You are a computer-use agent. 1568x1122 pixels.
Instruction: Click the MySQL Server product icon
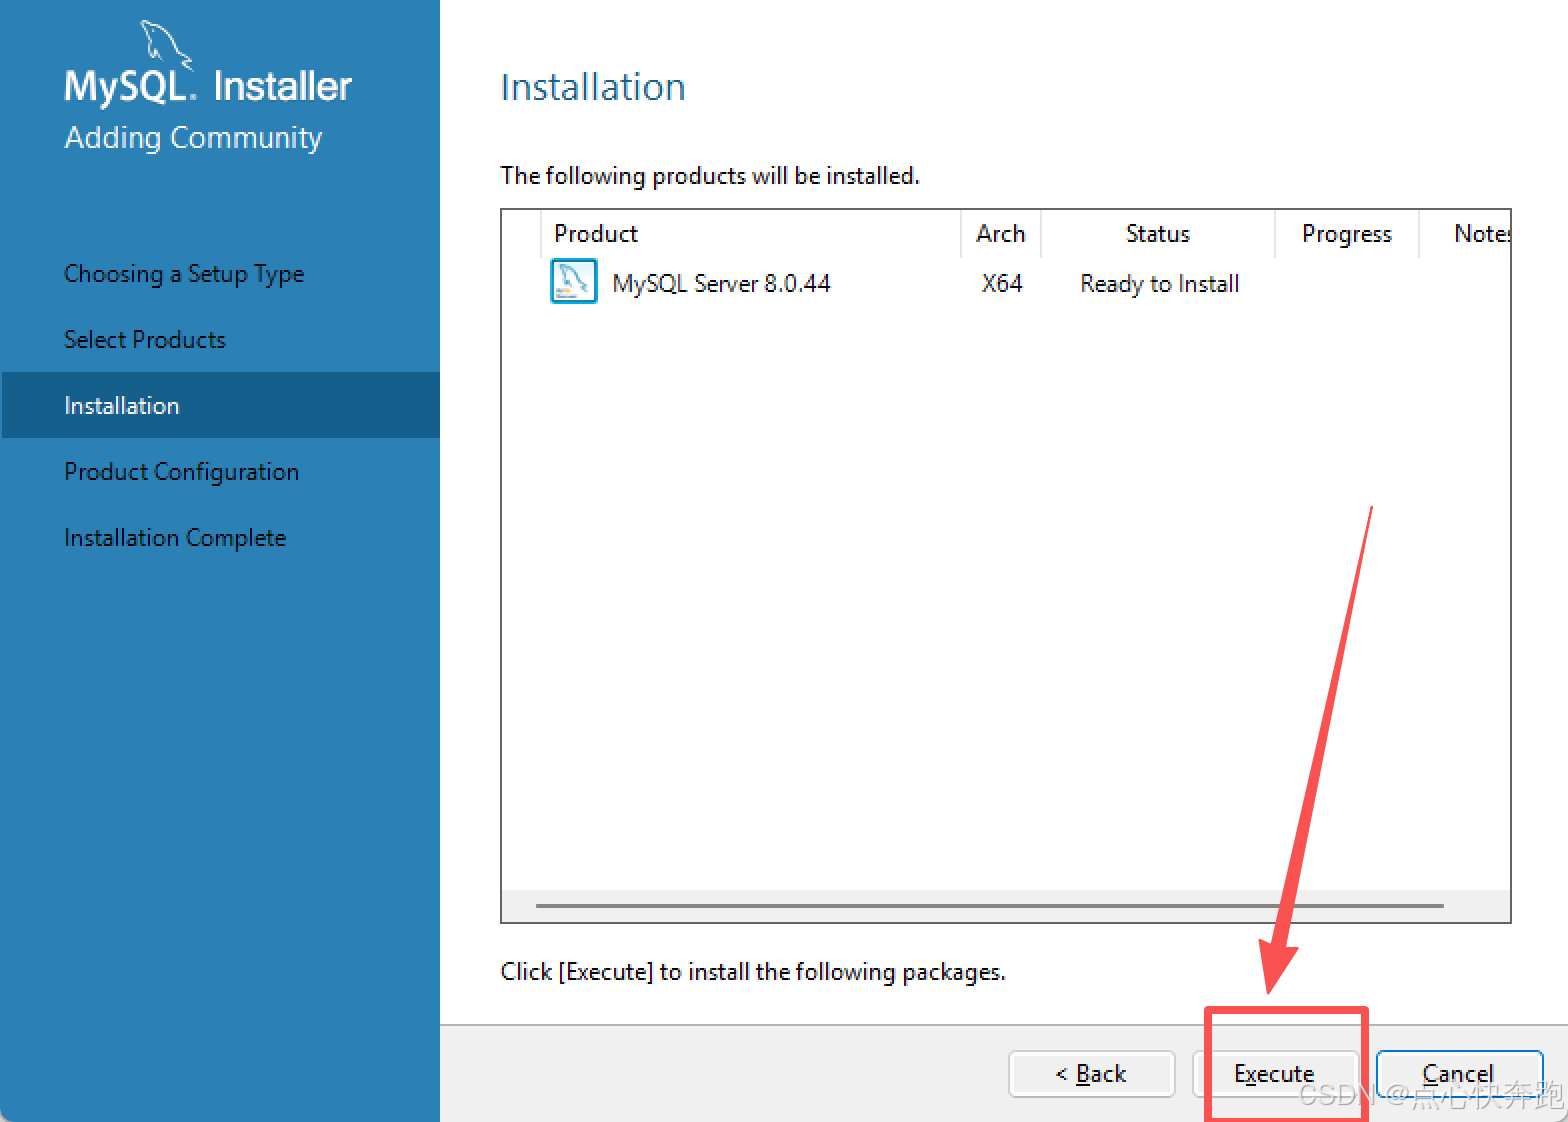click(574, 281)
